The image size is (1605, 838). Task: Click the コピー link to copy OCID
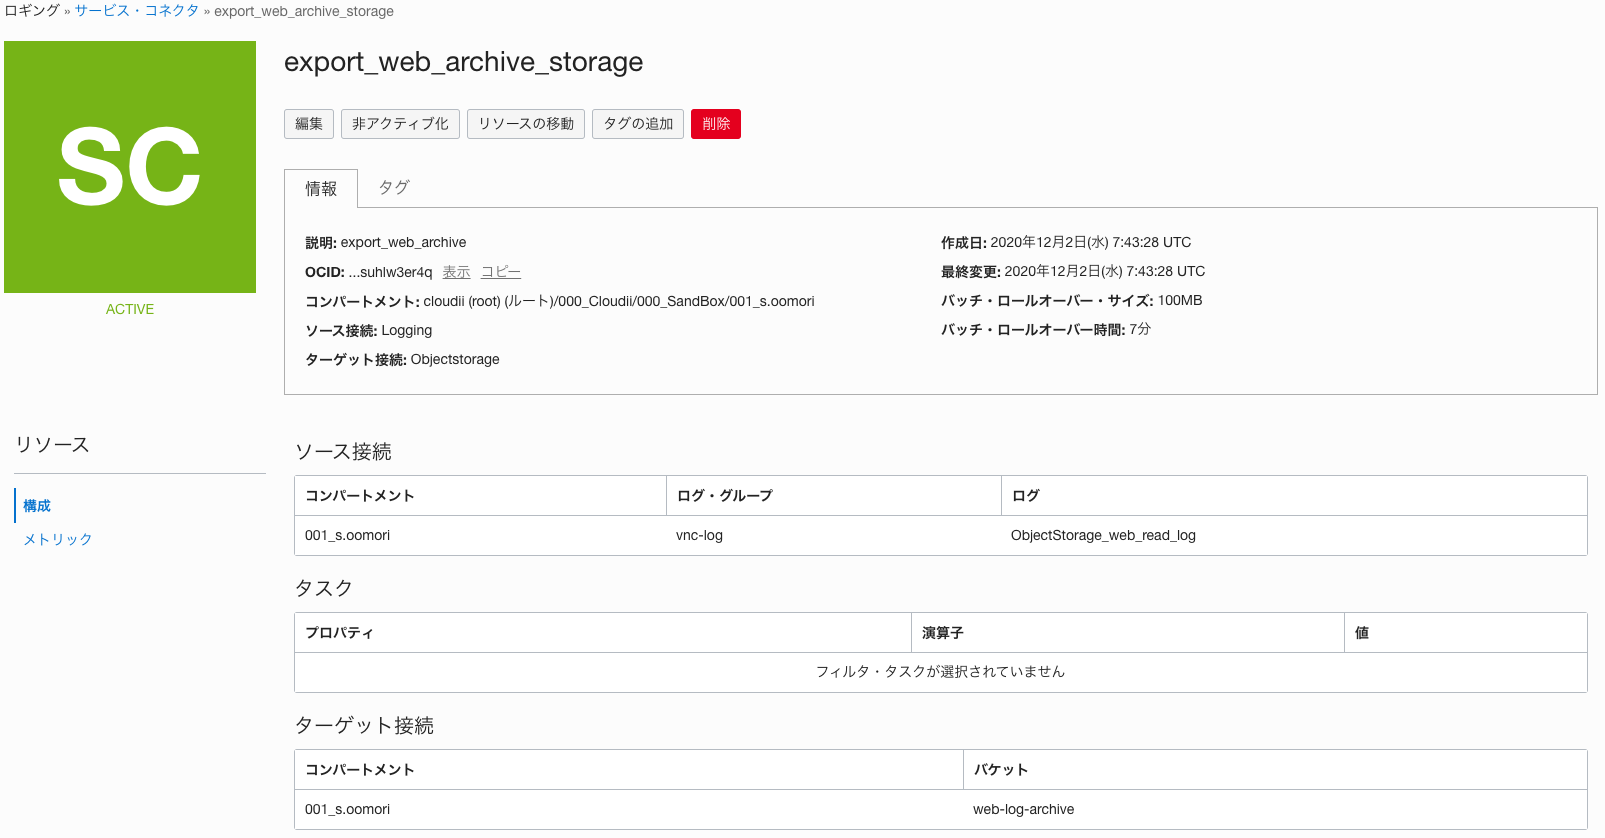click(500, 272)
